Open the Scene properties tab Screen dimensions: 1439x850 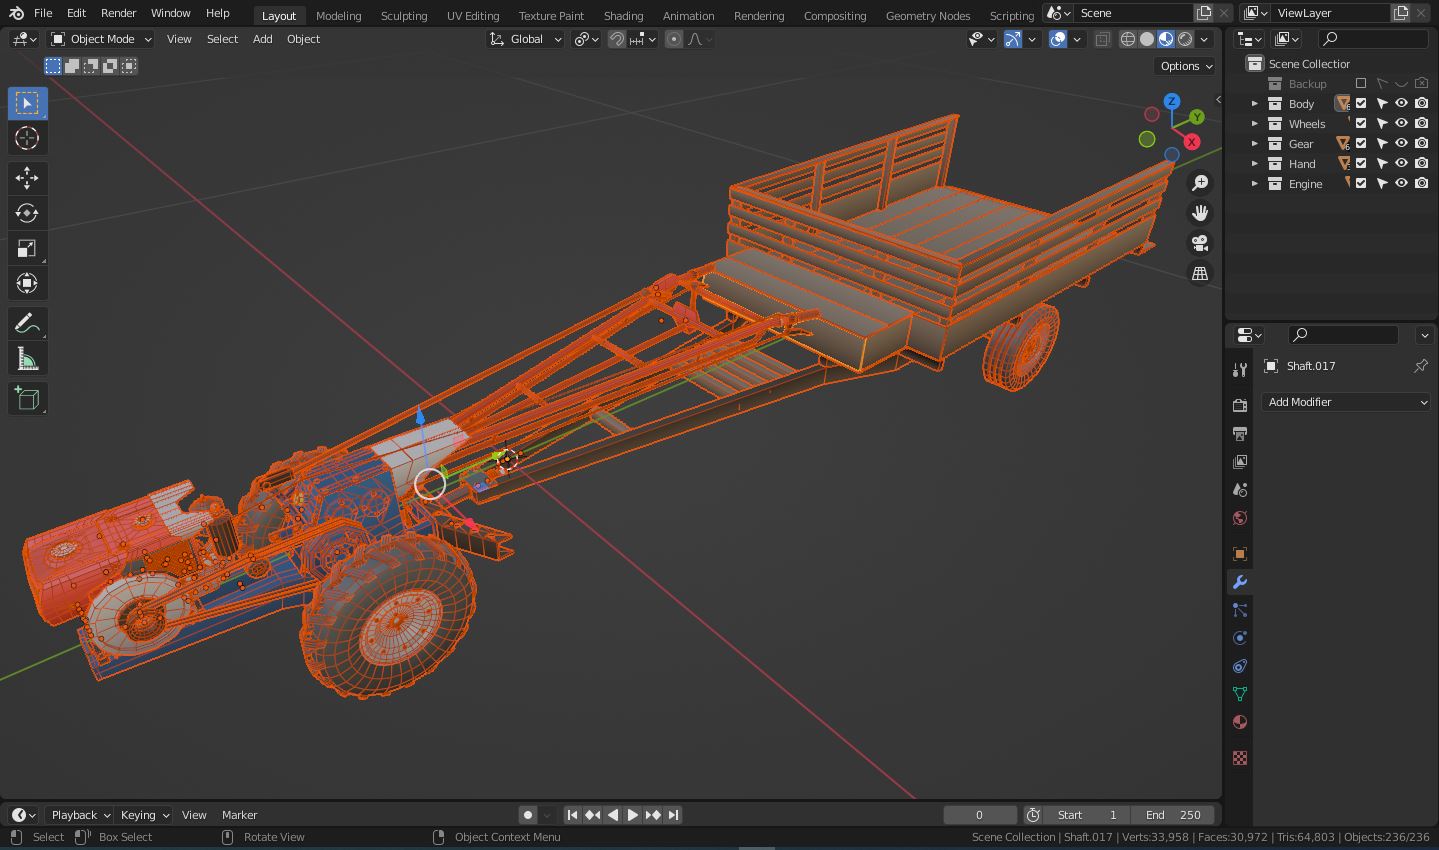coord(1240,489)
